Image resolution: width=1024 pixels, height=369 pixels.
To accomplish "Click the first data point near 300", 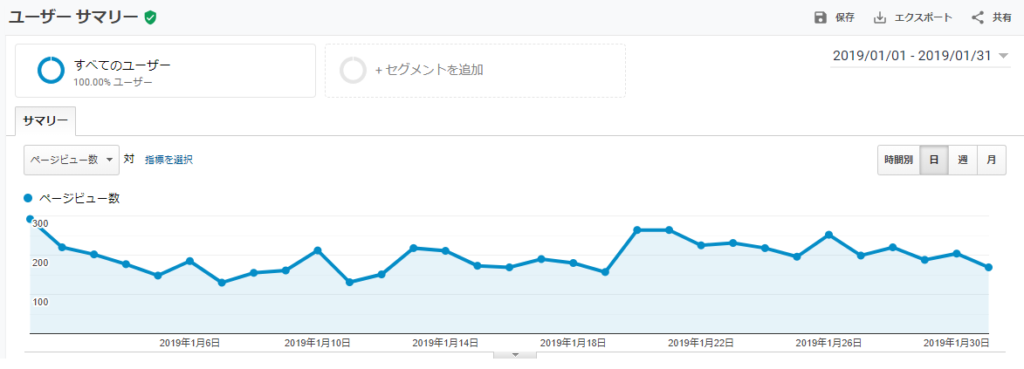I will click(29, 219).
